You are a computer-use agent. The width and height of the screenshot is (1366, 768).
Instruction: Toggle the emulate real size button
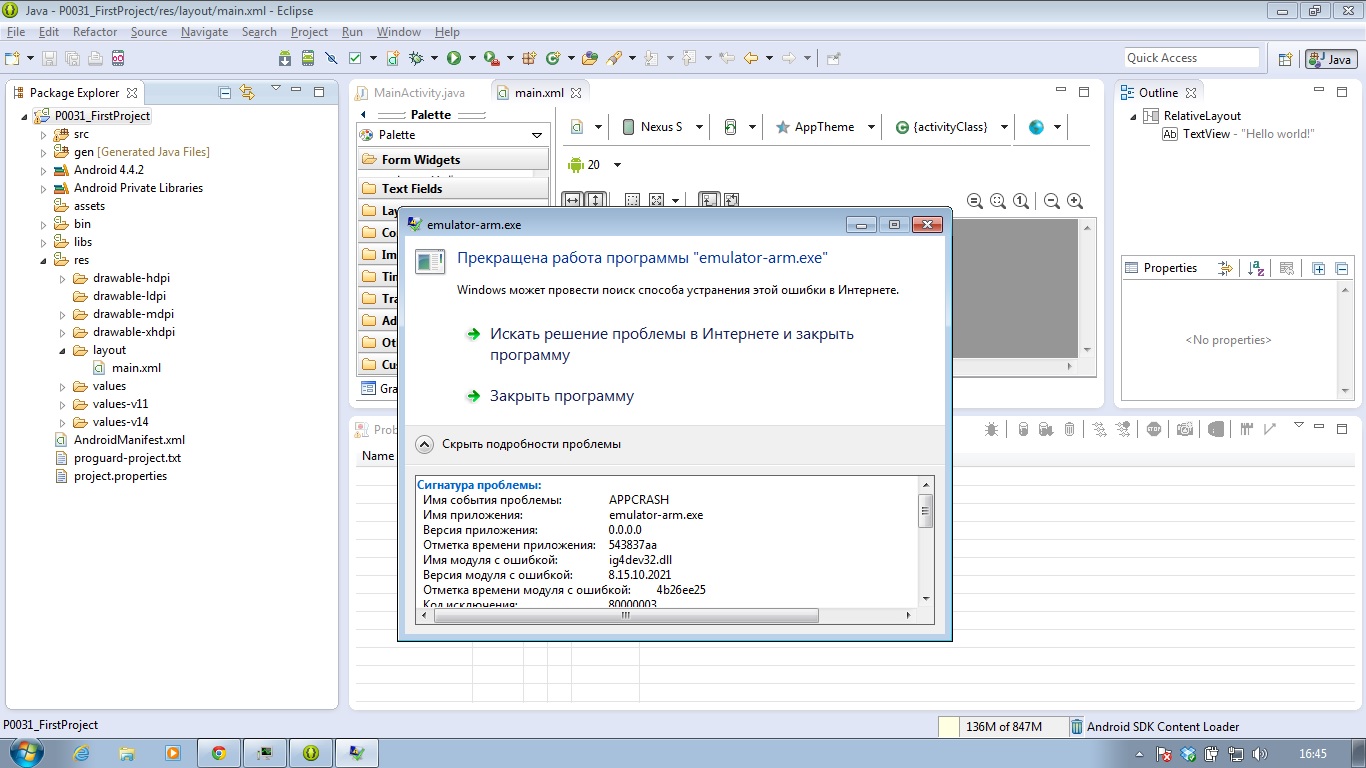[x=975, y=200]
